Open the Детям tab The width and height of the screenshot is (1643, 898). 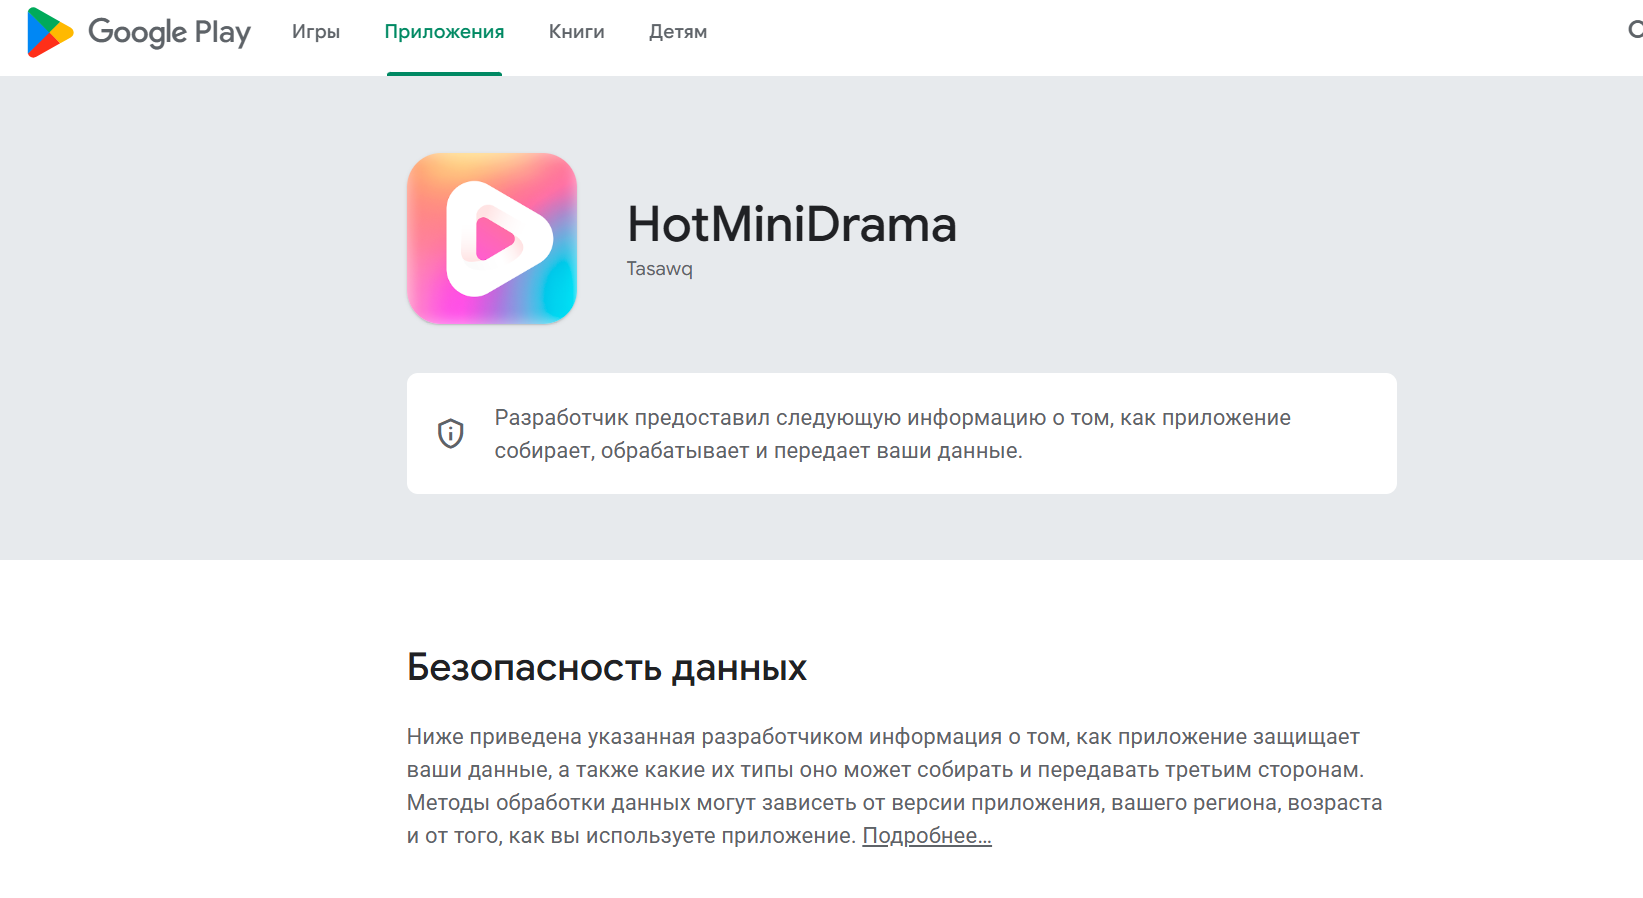pos(678,32)
